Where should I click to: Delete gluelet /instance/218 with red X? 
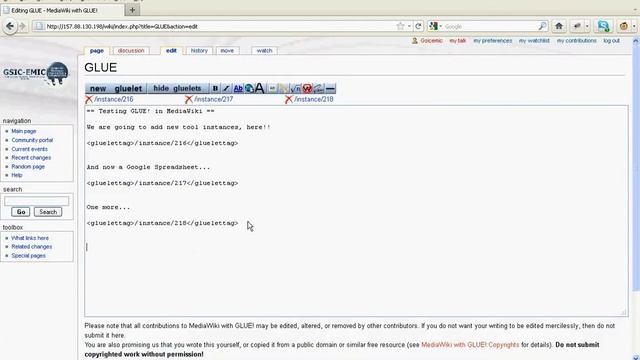tap(289, 99)
